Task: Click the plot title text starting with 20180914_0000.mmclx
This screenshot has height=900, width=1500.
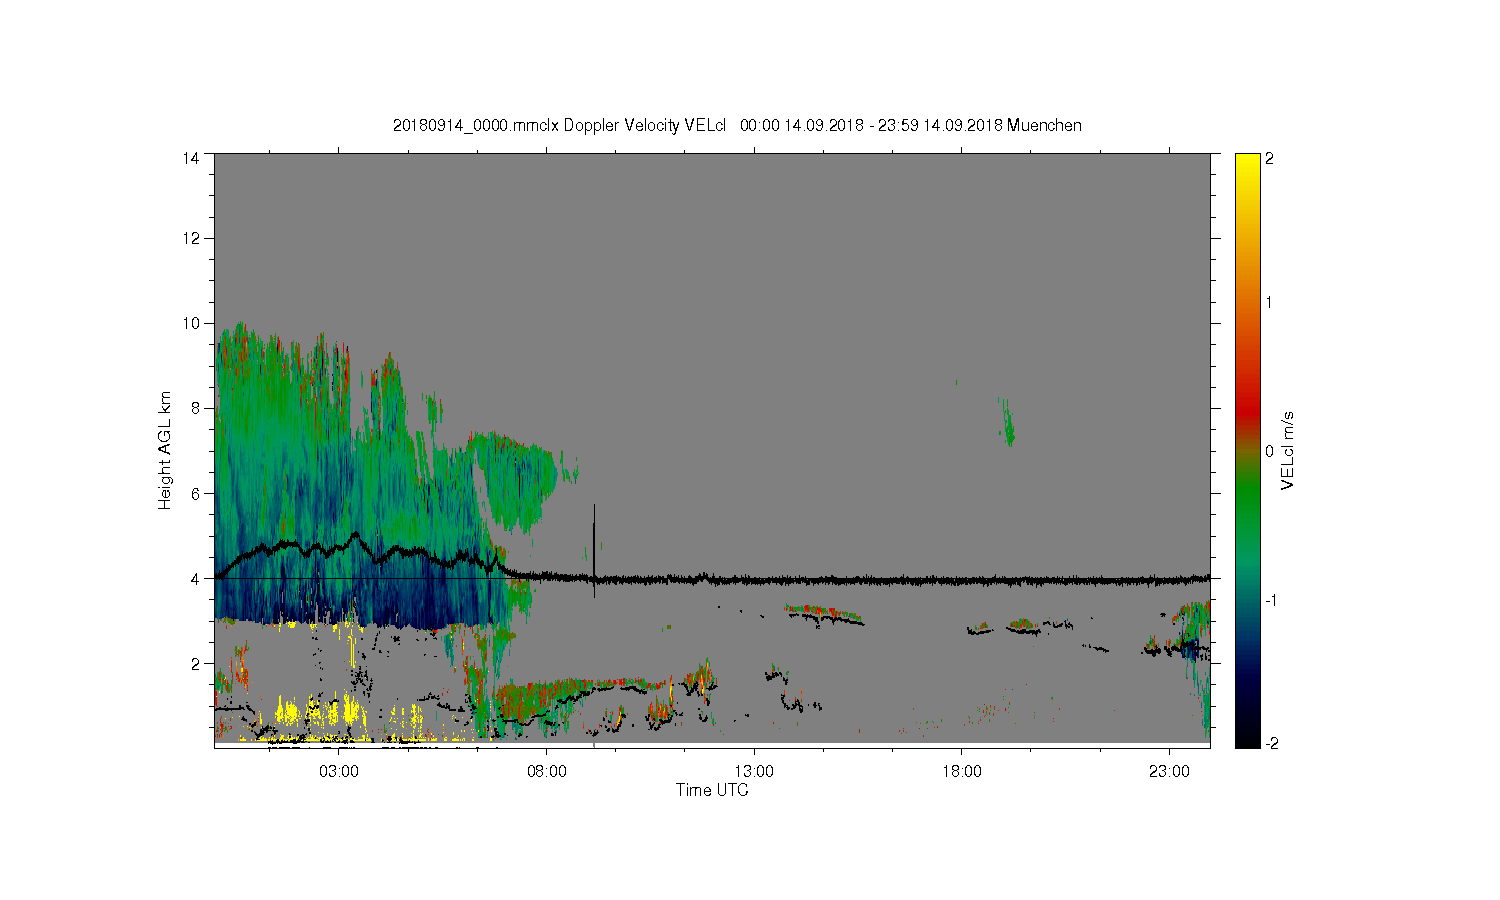Action: pyautogui.click(x=737, y=126)
